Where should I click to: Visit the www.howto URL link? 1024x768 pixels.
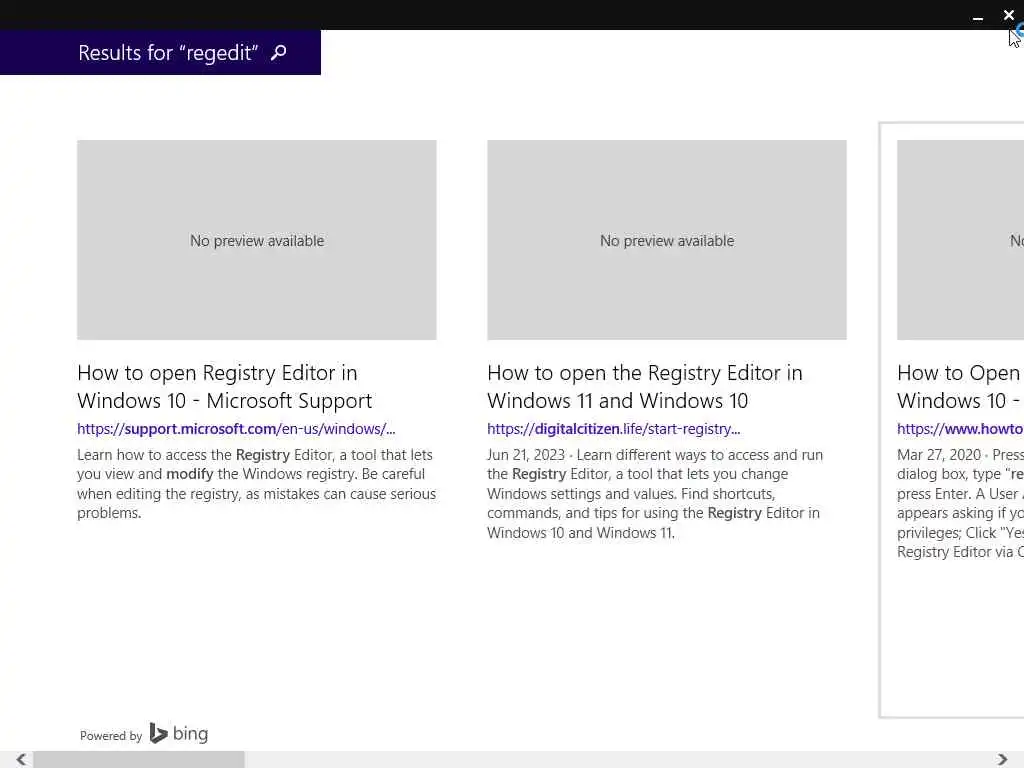[961, 429]
